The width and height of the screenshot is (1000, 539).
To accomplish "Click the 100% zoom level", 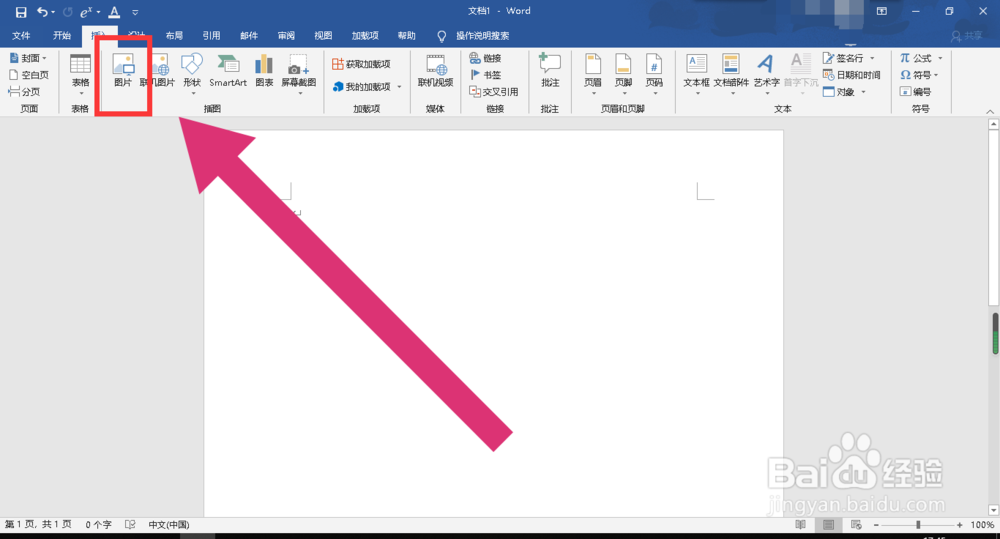I will [982, 524].
